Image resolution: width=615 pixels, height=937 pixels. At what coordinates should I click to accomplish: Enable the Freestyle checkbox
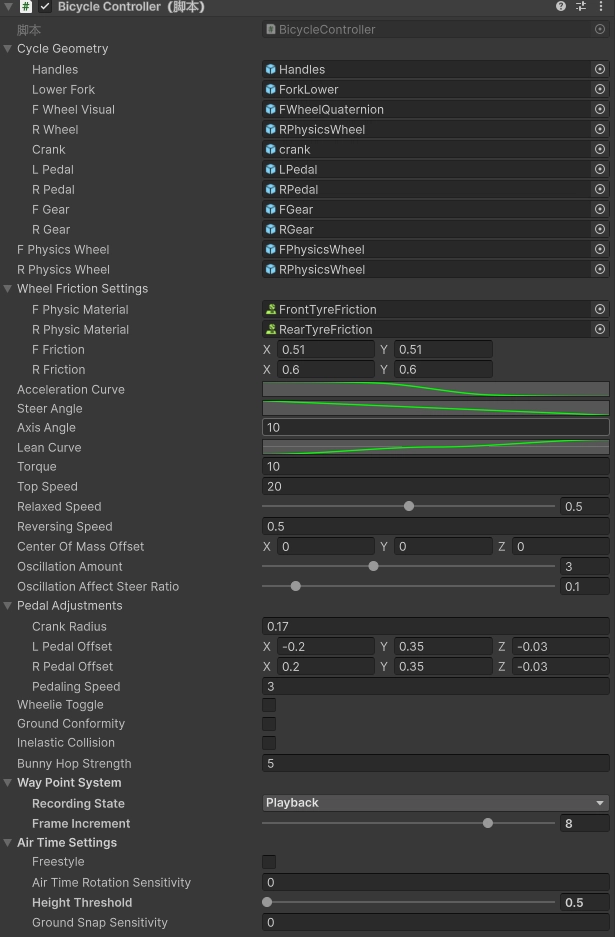click(269, 862)
